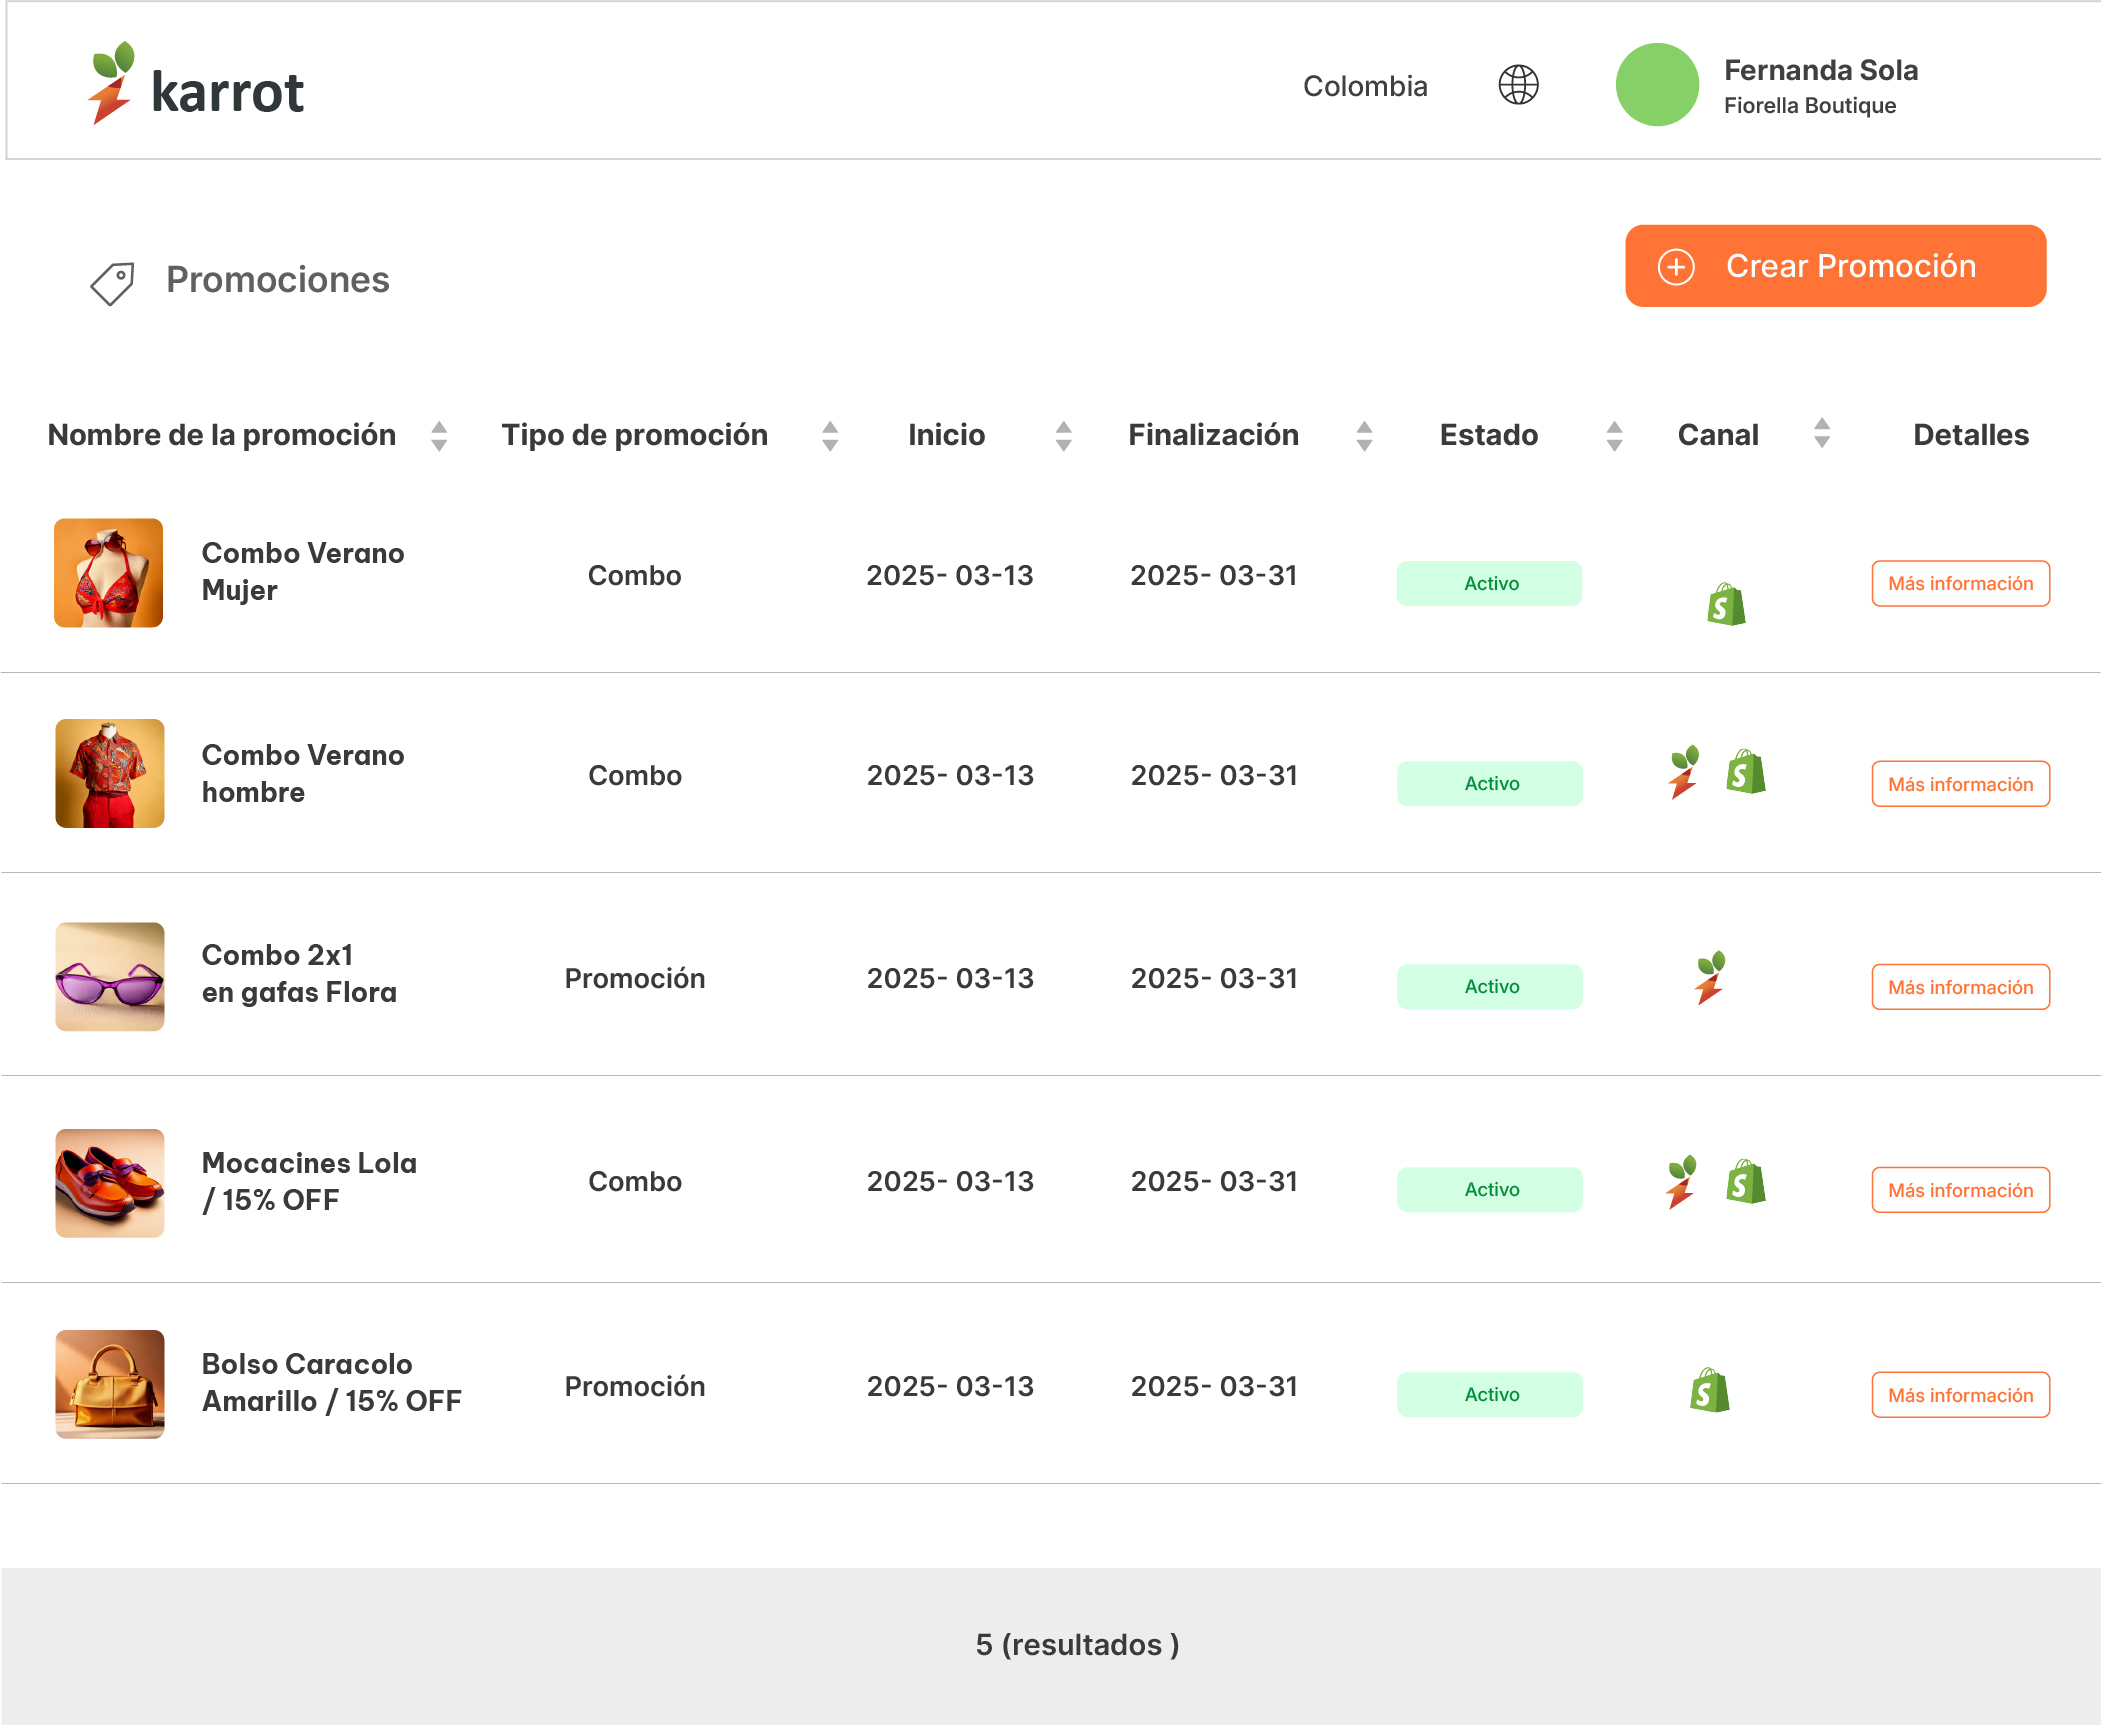Click Shopify icon for Combo Verano Mujer
Screen dimensions: 2101x1725
(x=1726, y=605)
